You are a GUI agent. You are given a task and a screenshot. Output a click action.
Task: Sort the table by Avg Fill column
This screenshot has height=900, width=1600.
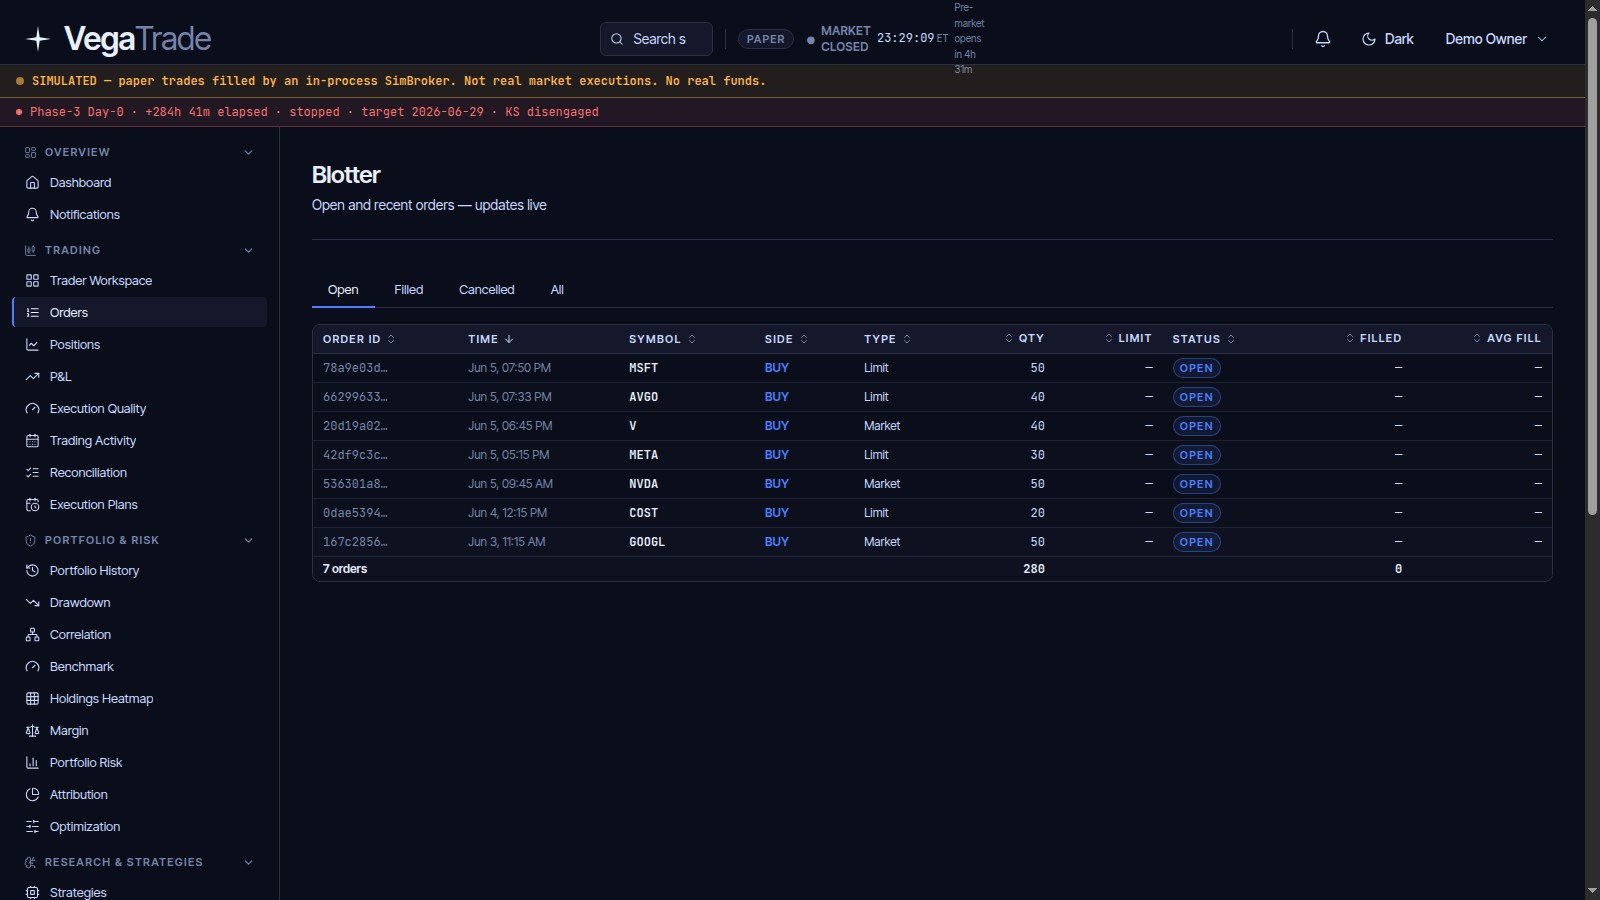1507,339
